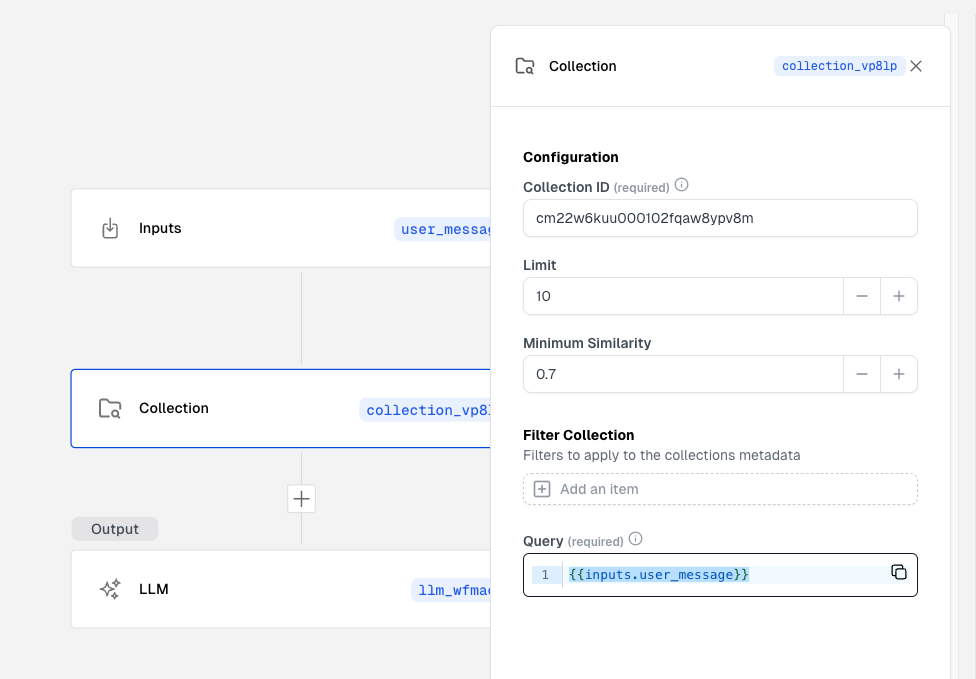The width and height of the screenshot is (976, 679).
Task: Click plus icon in Add an item
Action: click(x=542, y=489)
